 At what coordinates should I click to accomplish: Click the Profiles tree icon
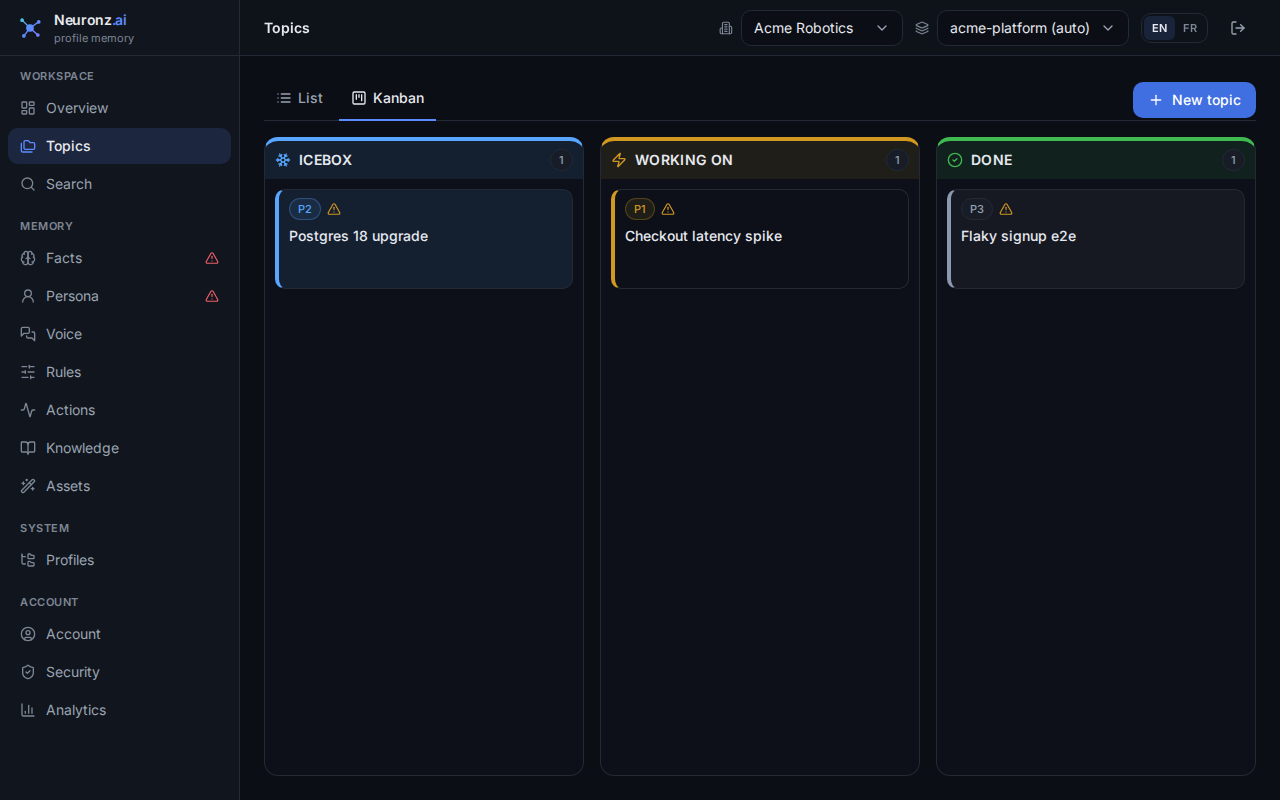(x=28, y=560)
